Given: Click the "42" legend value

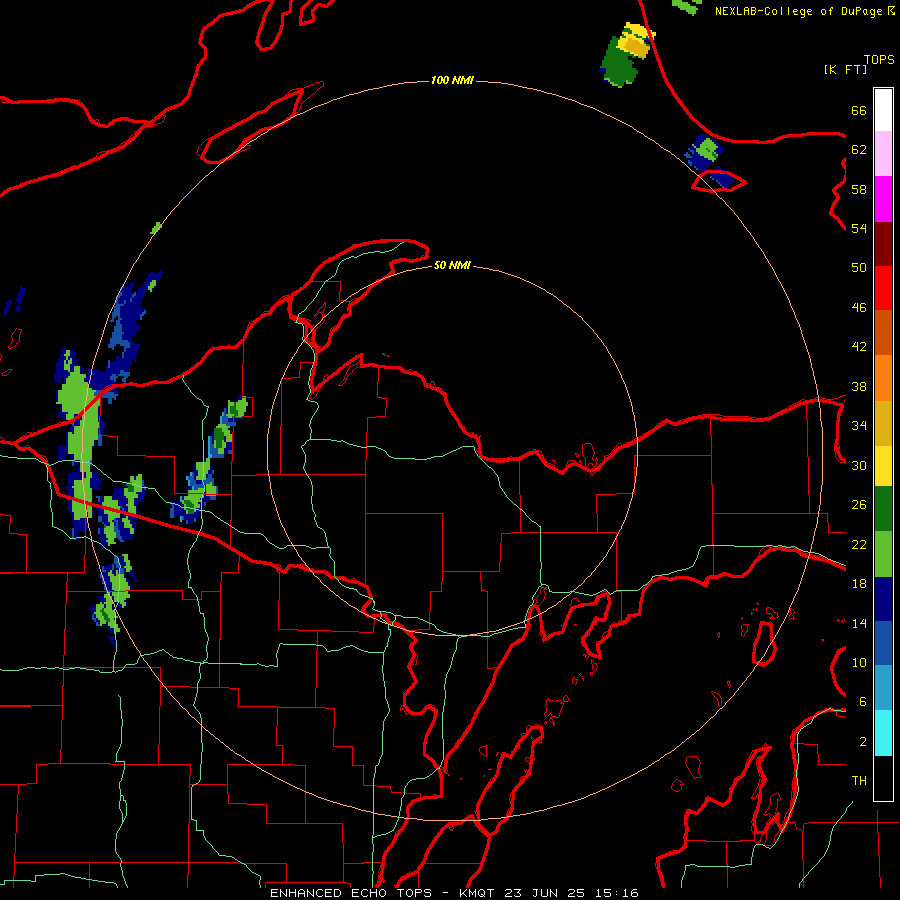Looking at the screenshot, I should coord(859,347).
